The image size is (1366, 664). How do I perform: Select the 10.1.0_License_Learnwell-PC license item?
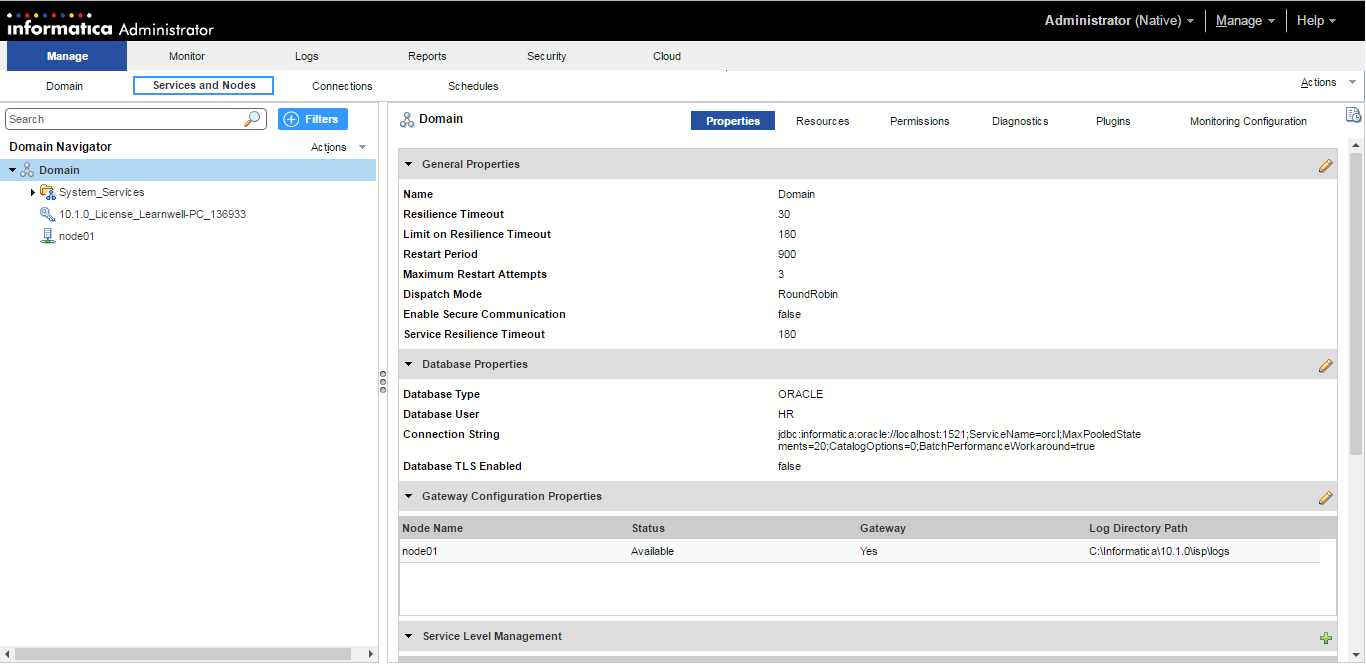coord(152,214)
